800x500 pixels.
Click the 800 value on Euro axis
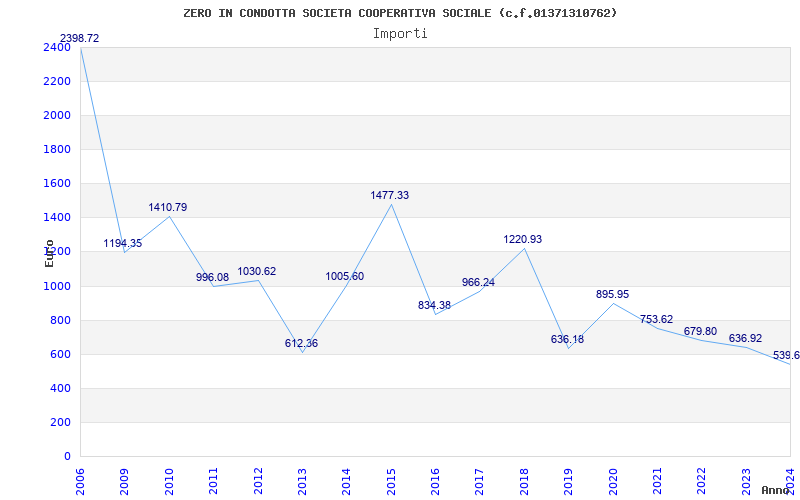(x=60, y=320)
